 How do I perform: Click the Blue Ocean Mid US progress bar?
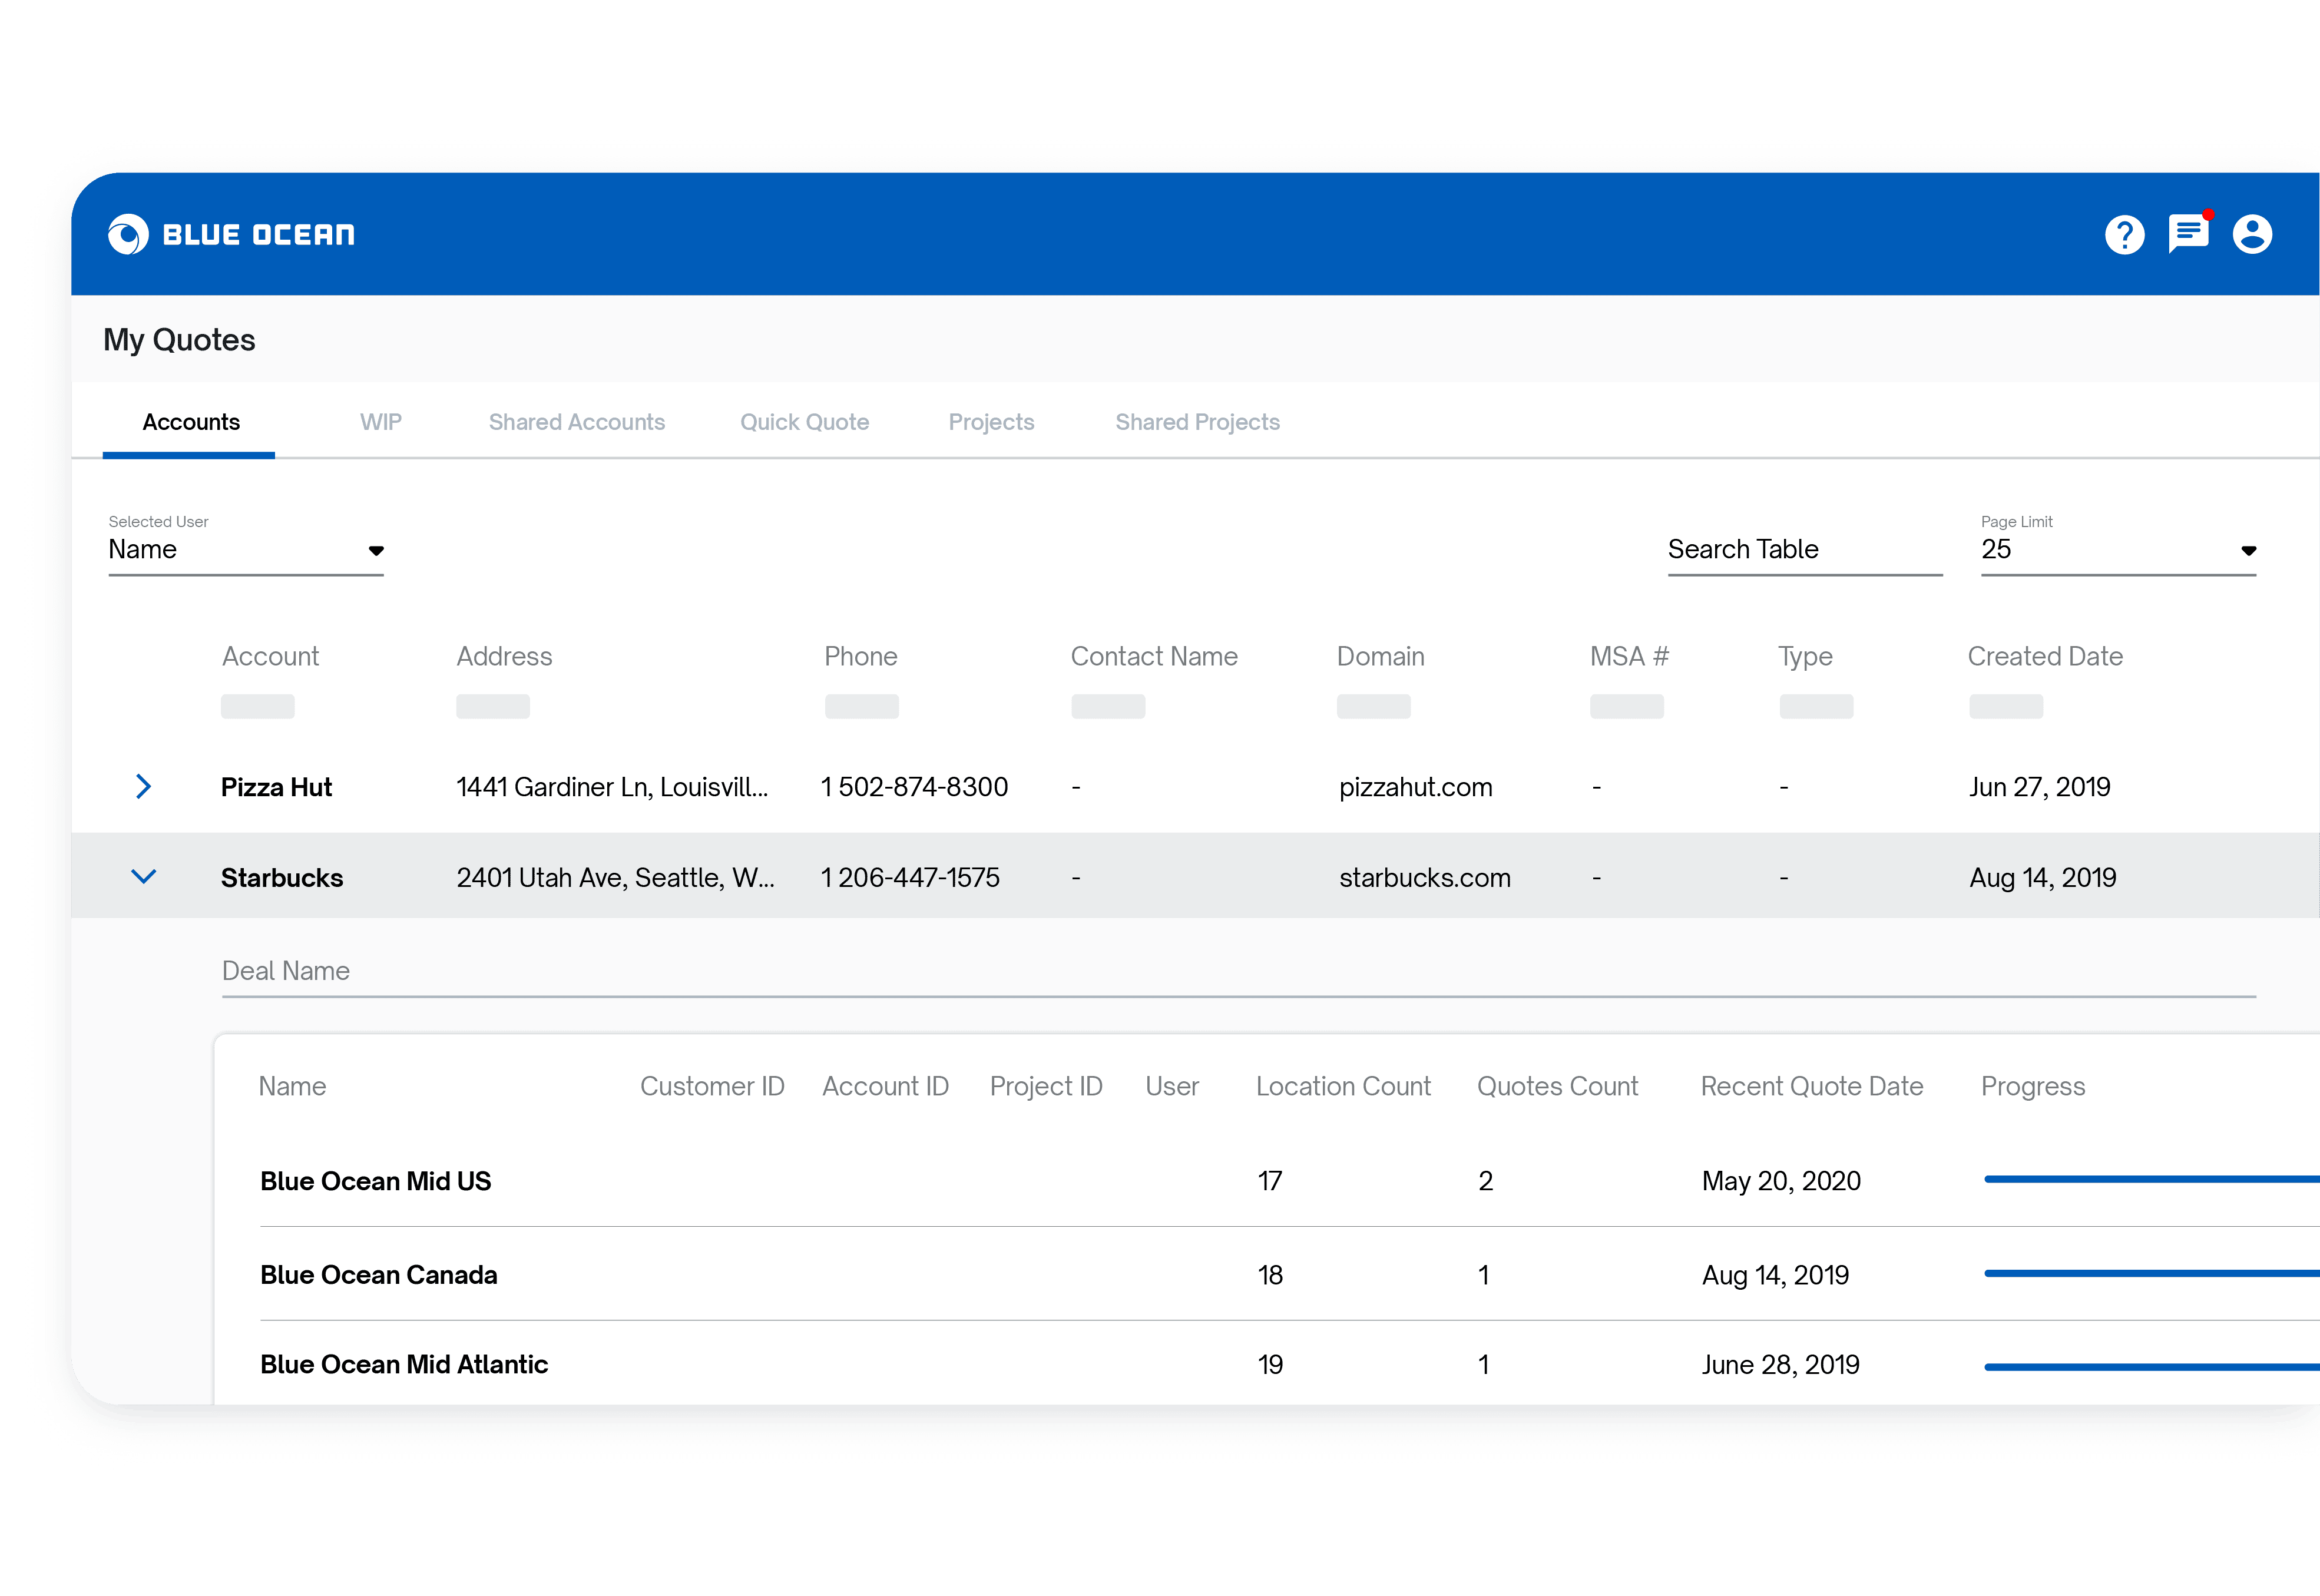click(2152, 1180)
